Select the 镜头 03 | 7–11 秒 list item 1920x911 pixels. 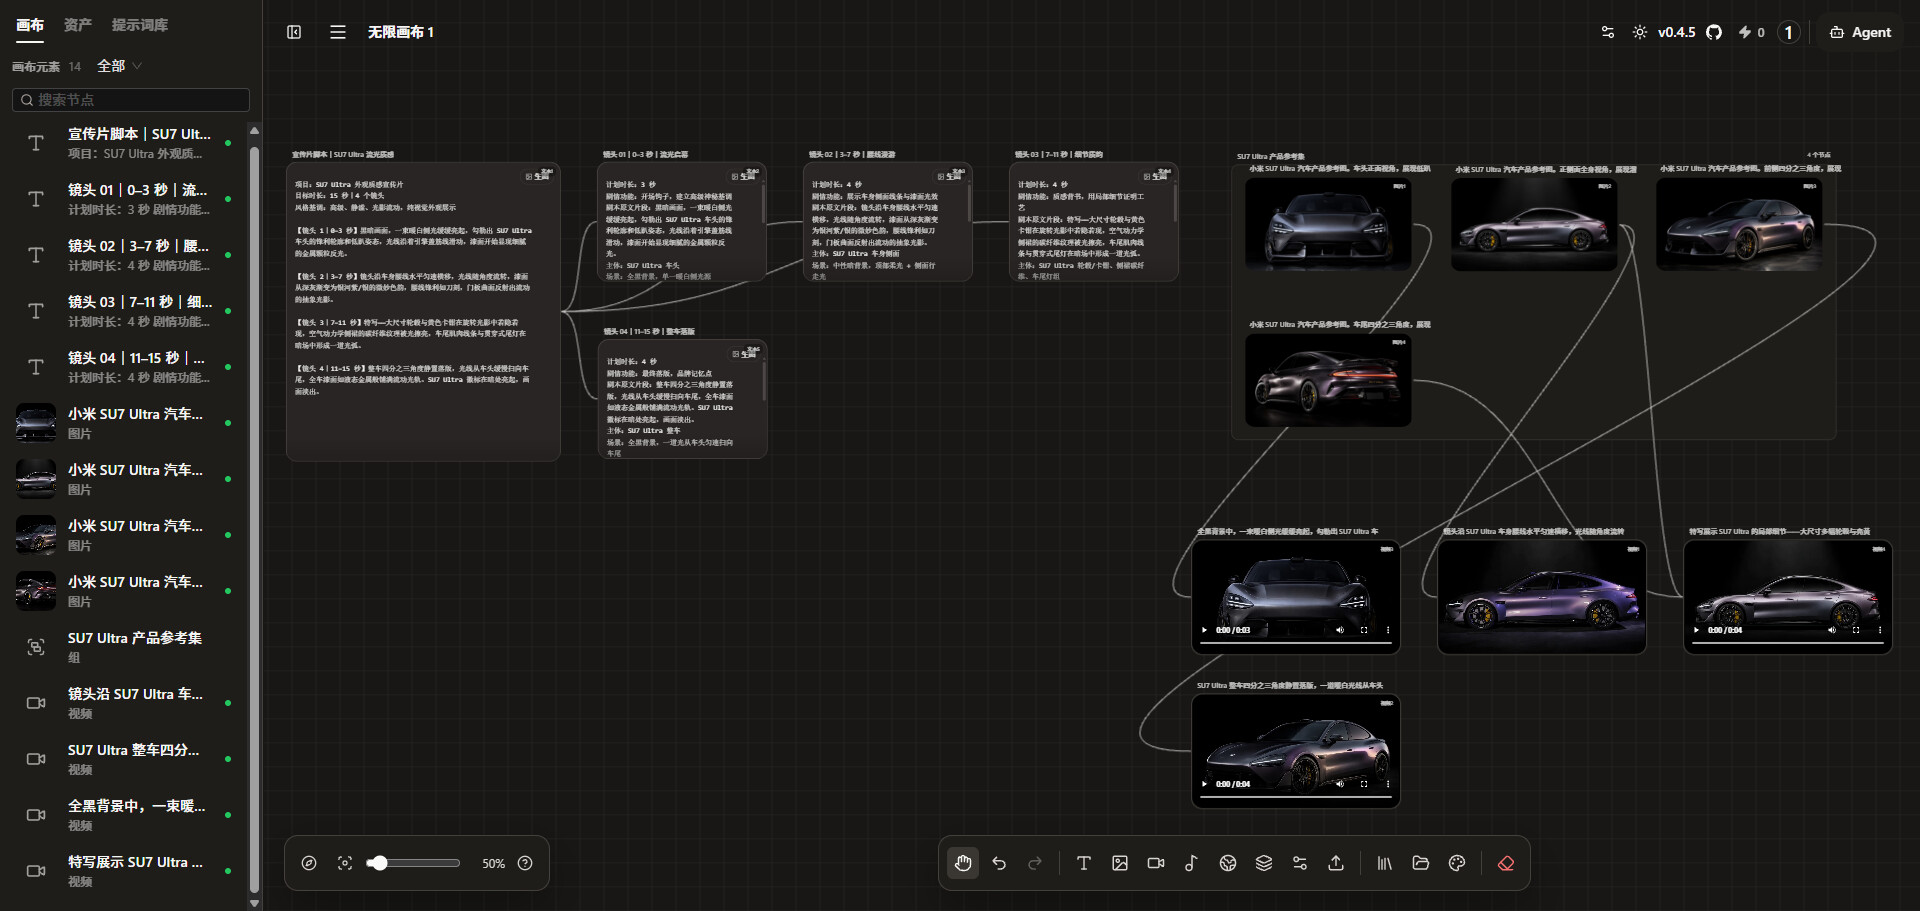pyautogui.click(x=124, y=311)
